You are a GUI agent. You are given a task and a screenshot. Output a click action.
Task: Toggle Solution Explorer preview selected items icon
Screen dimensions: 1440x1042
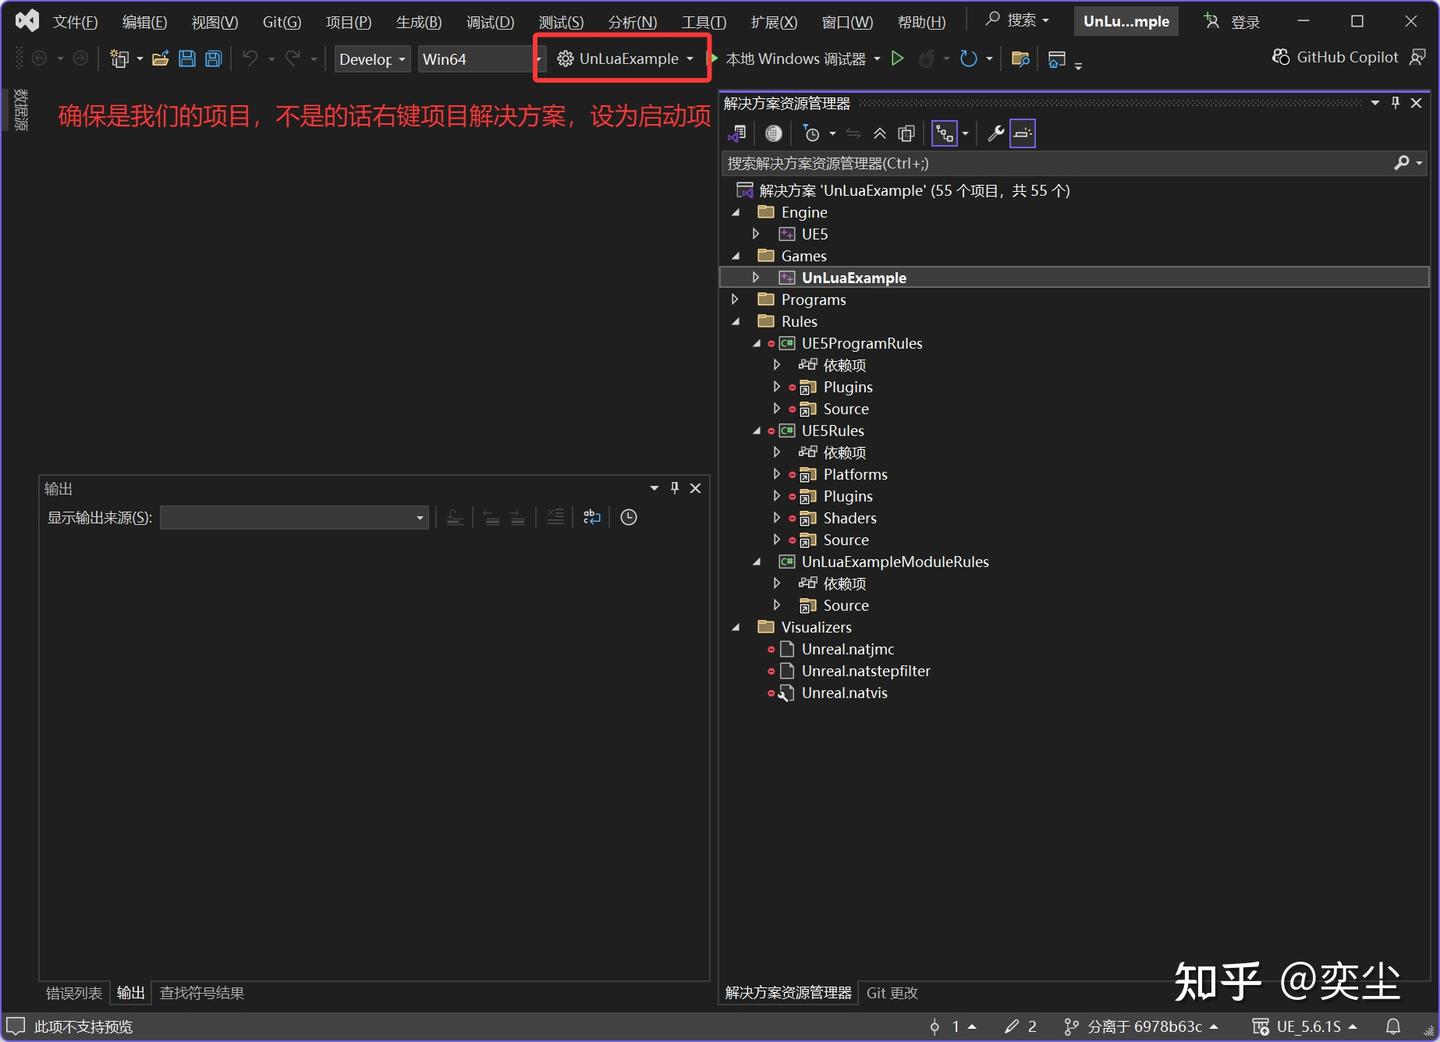[1022, 133]
